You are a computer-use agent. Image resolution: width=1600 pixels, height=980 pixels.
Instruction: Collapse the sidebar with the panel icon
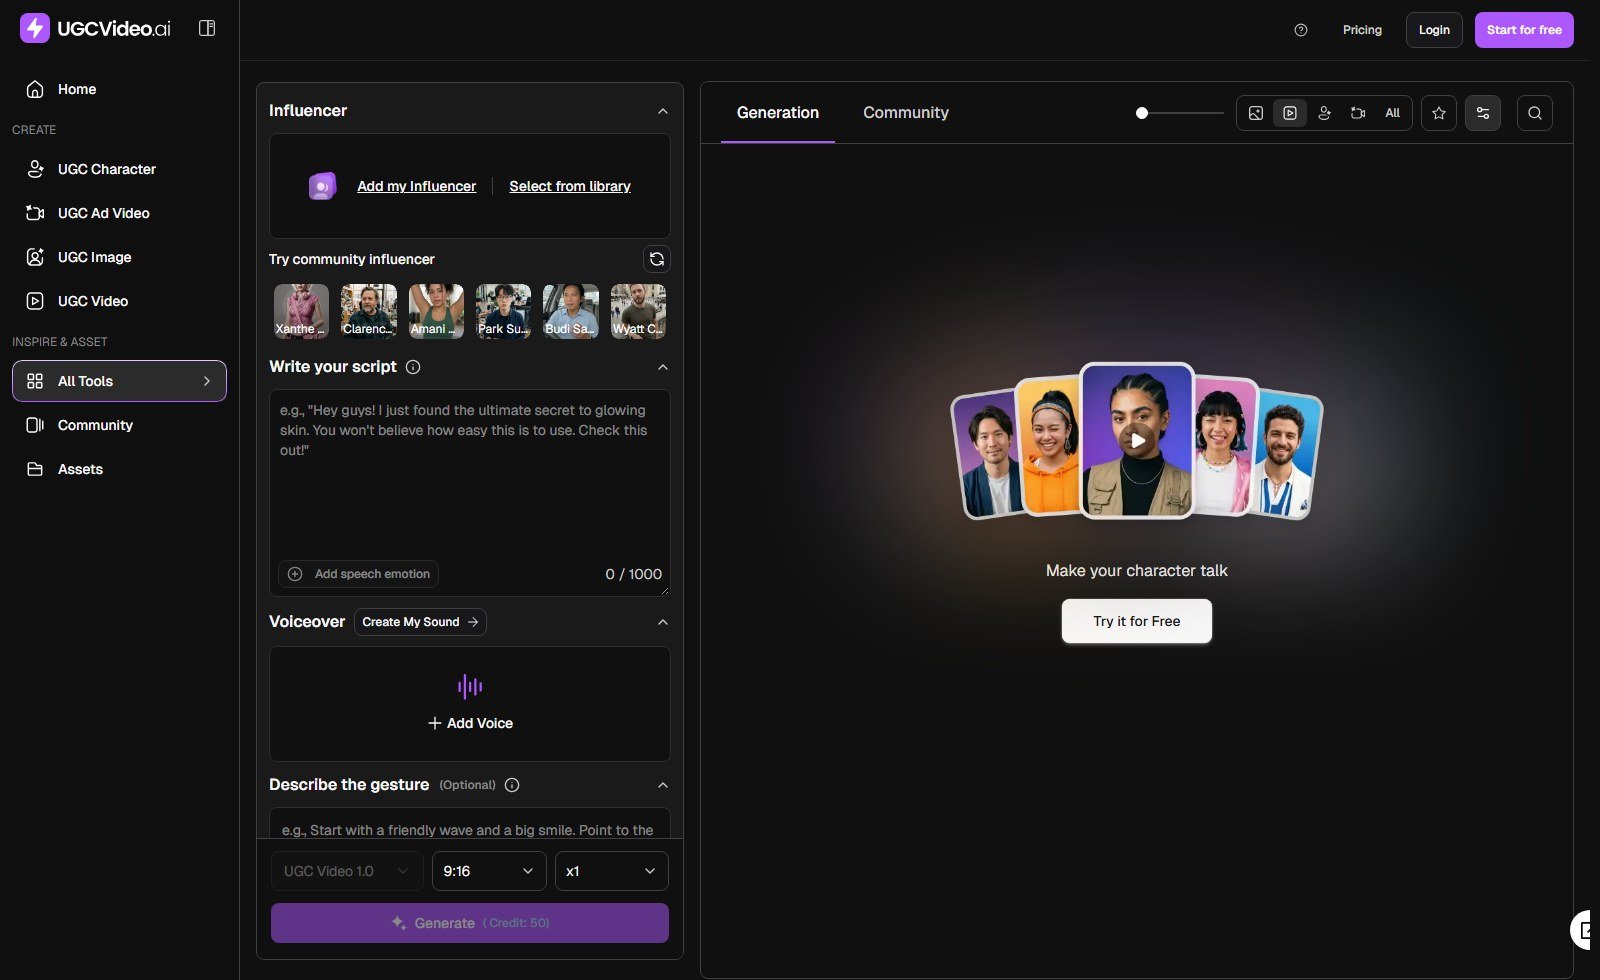pos(207,28)
